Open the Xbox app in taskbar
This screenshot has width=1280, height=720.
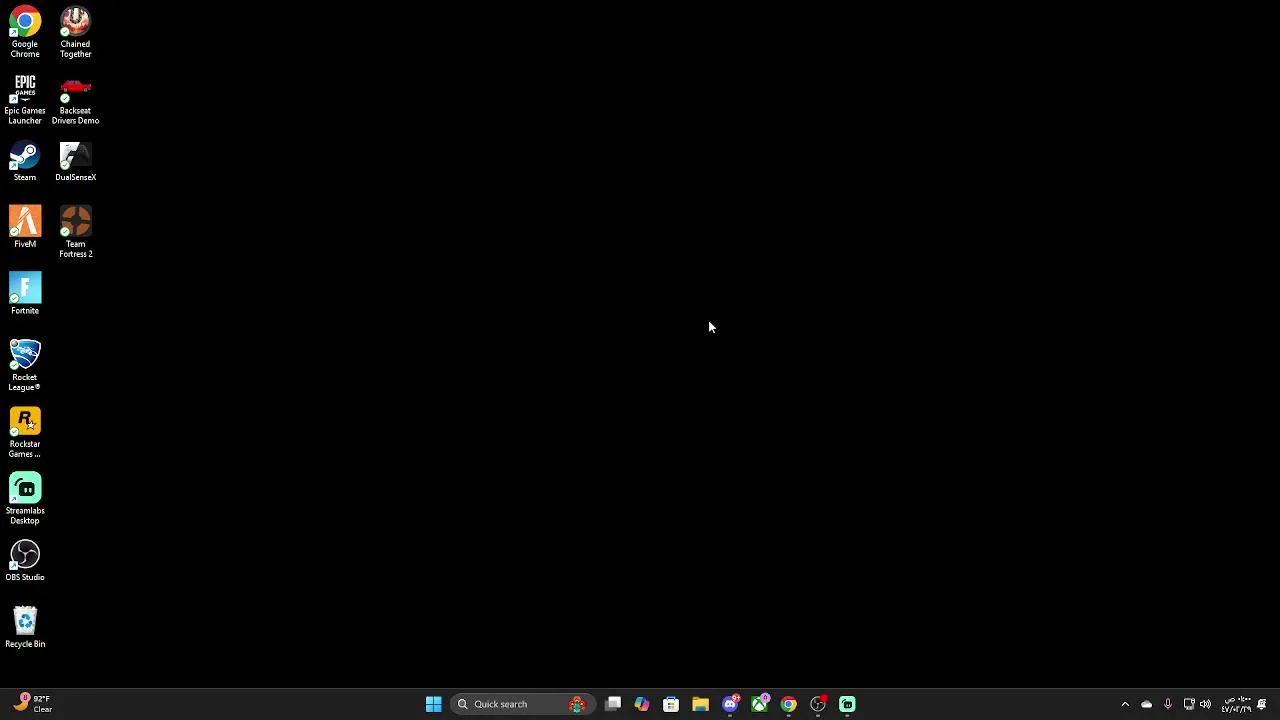click(759, 704)
